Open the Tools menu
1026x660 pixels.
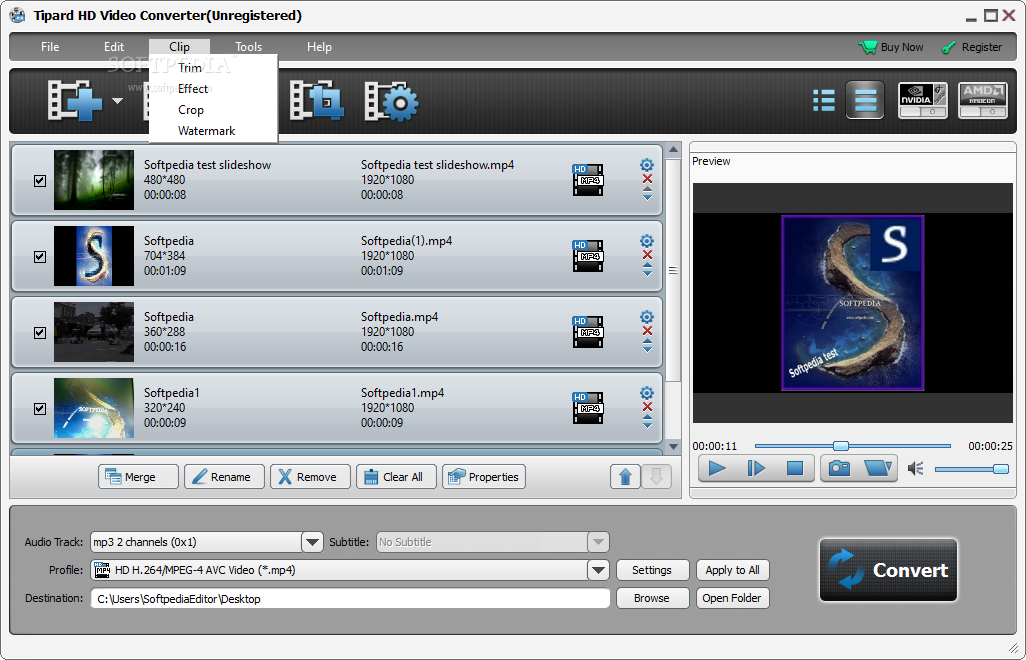click(249, 47)
